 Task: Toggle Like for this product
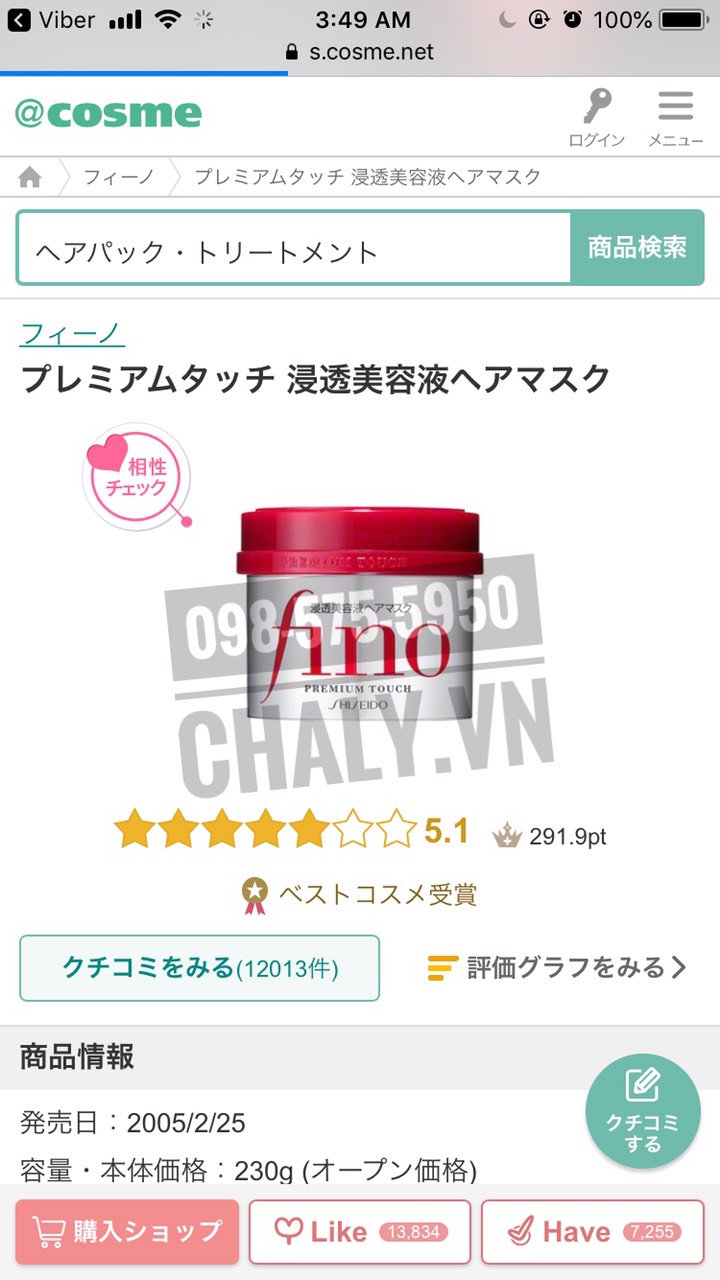(360, 1232)
